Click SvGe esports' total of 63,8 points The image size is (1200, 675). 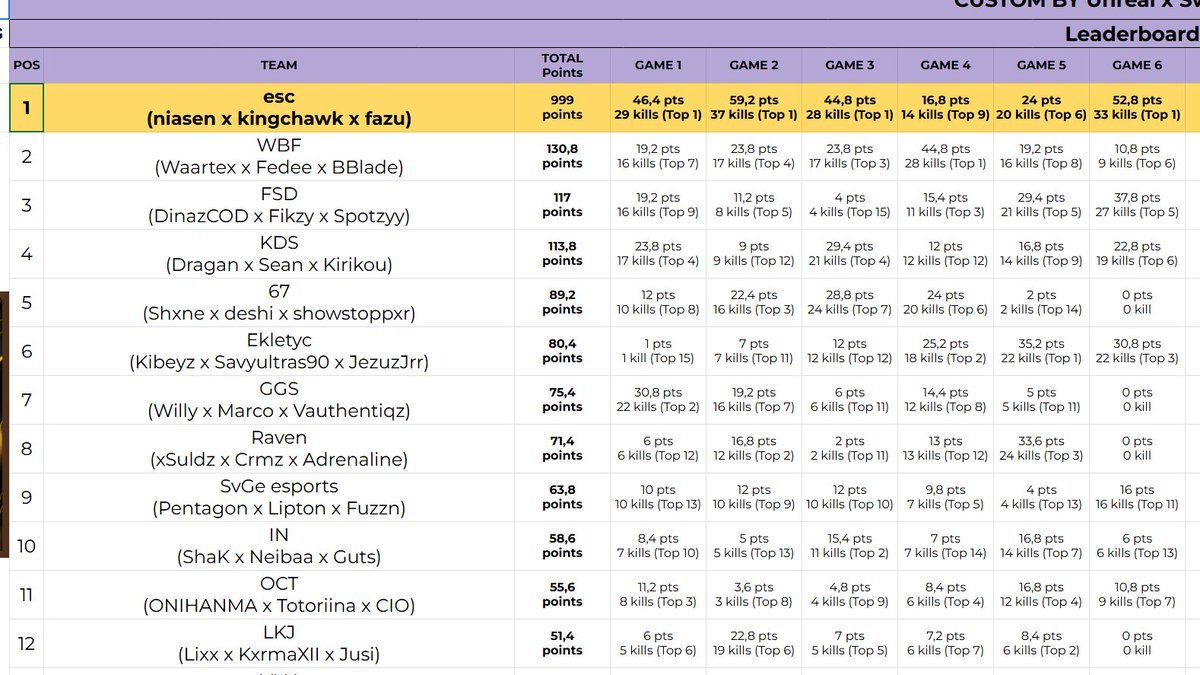[562, 497]
